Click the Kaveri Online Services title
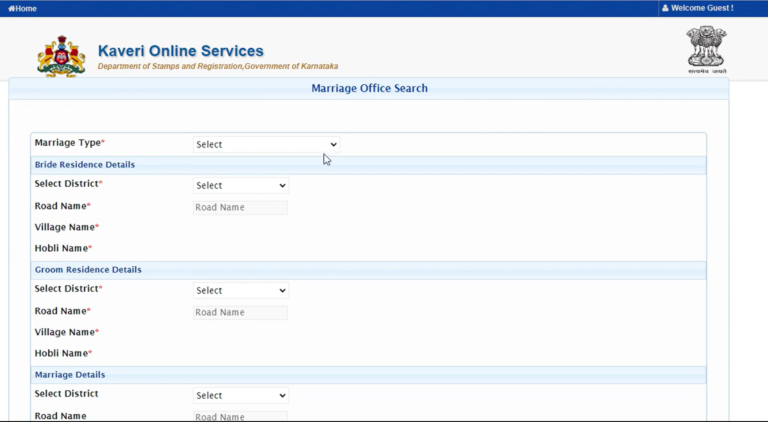 pos(181,51)
